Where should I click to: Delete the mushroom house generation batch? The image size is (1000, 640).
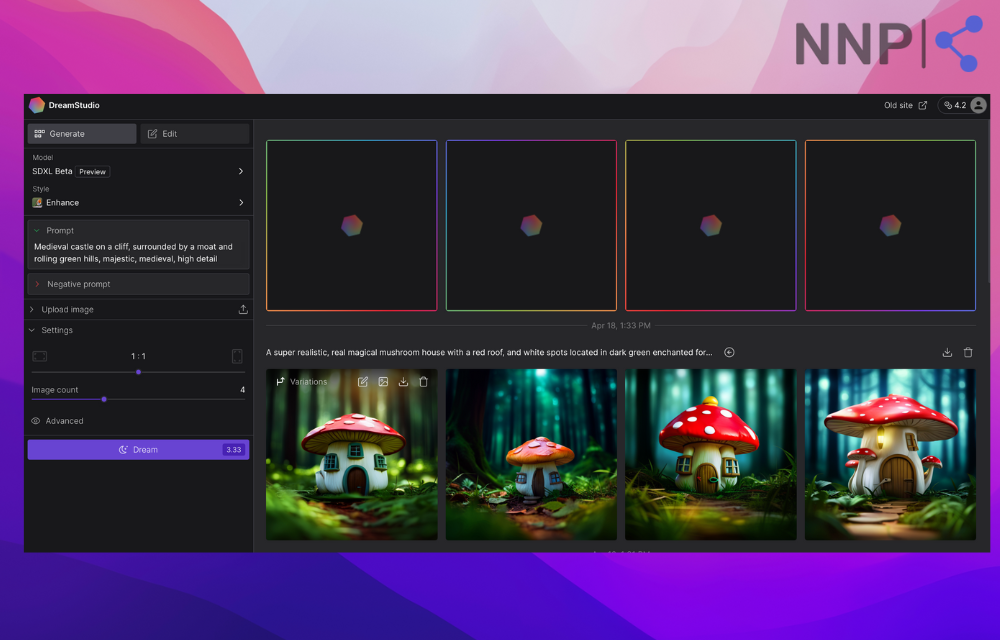coord(968,352)
